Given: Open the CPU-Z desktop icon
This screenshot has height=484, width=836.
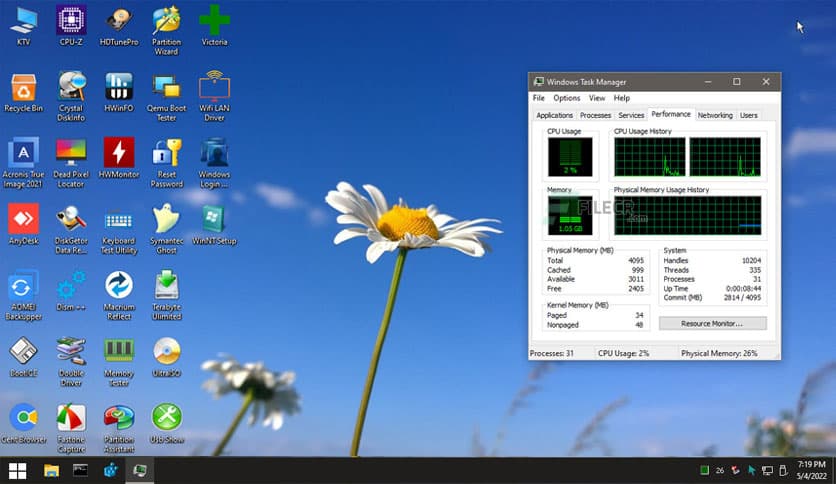Looking at the screenshot, I should click(x=70, y=20).
